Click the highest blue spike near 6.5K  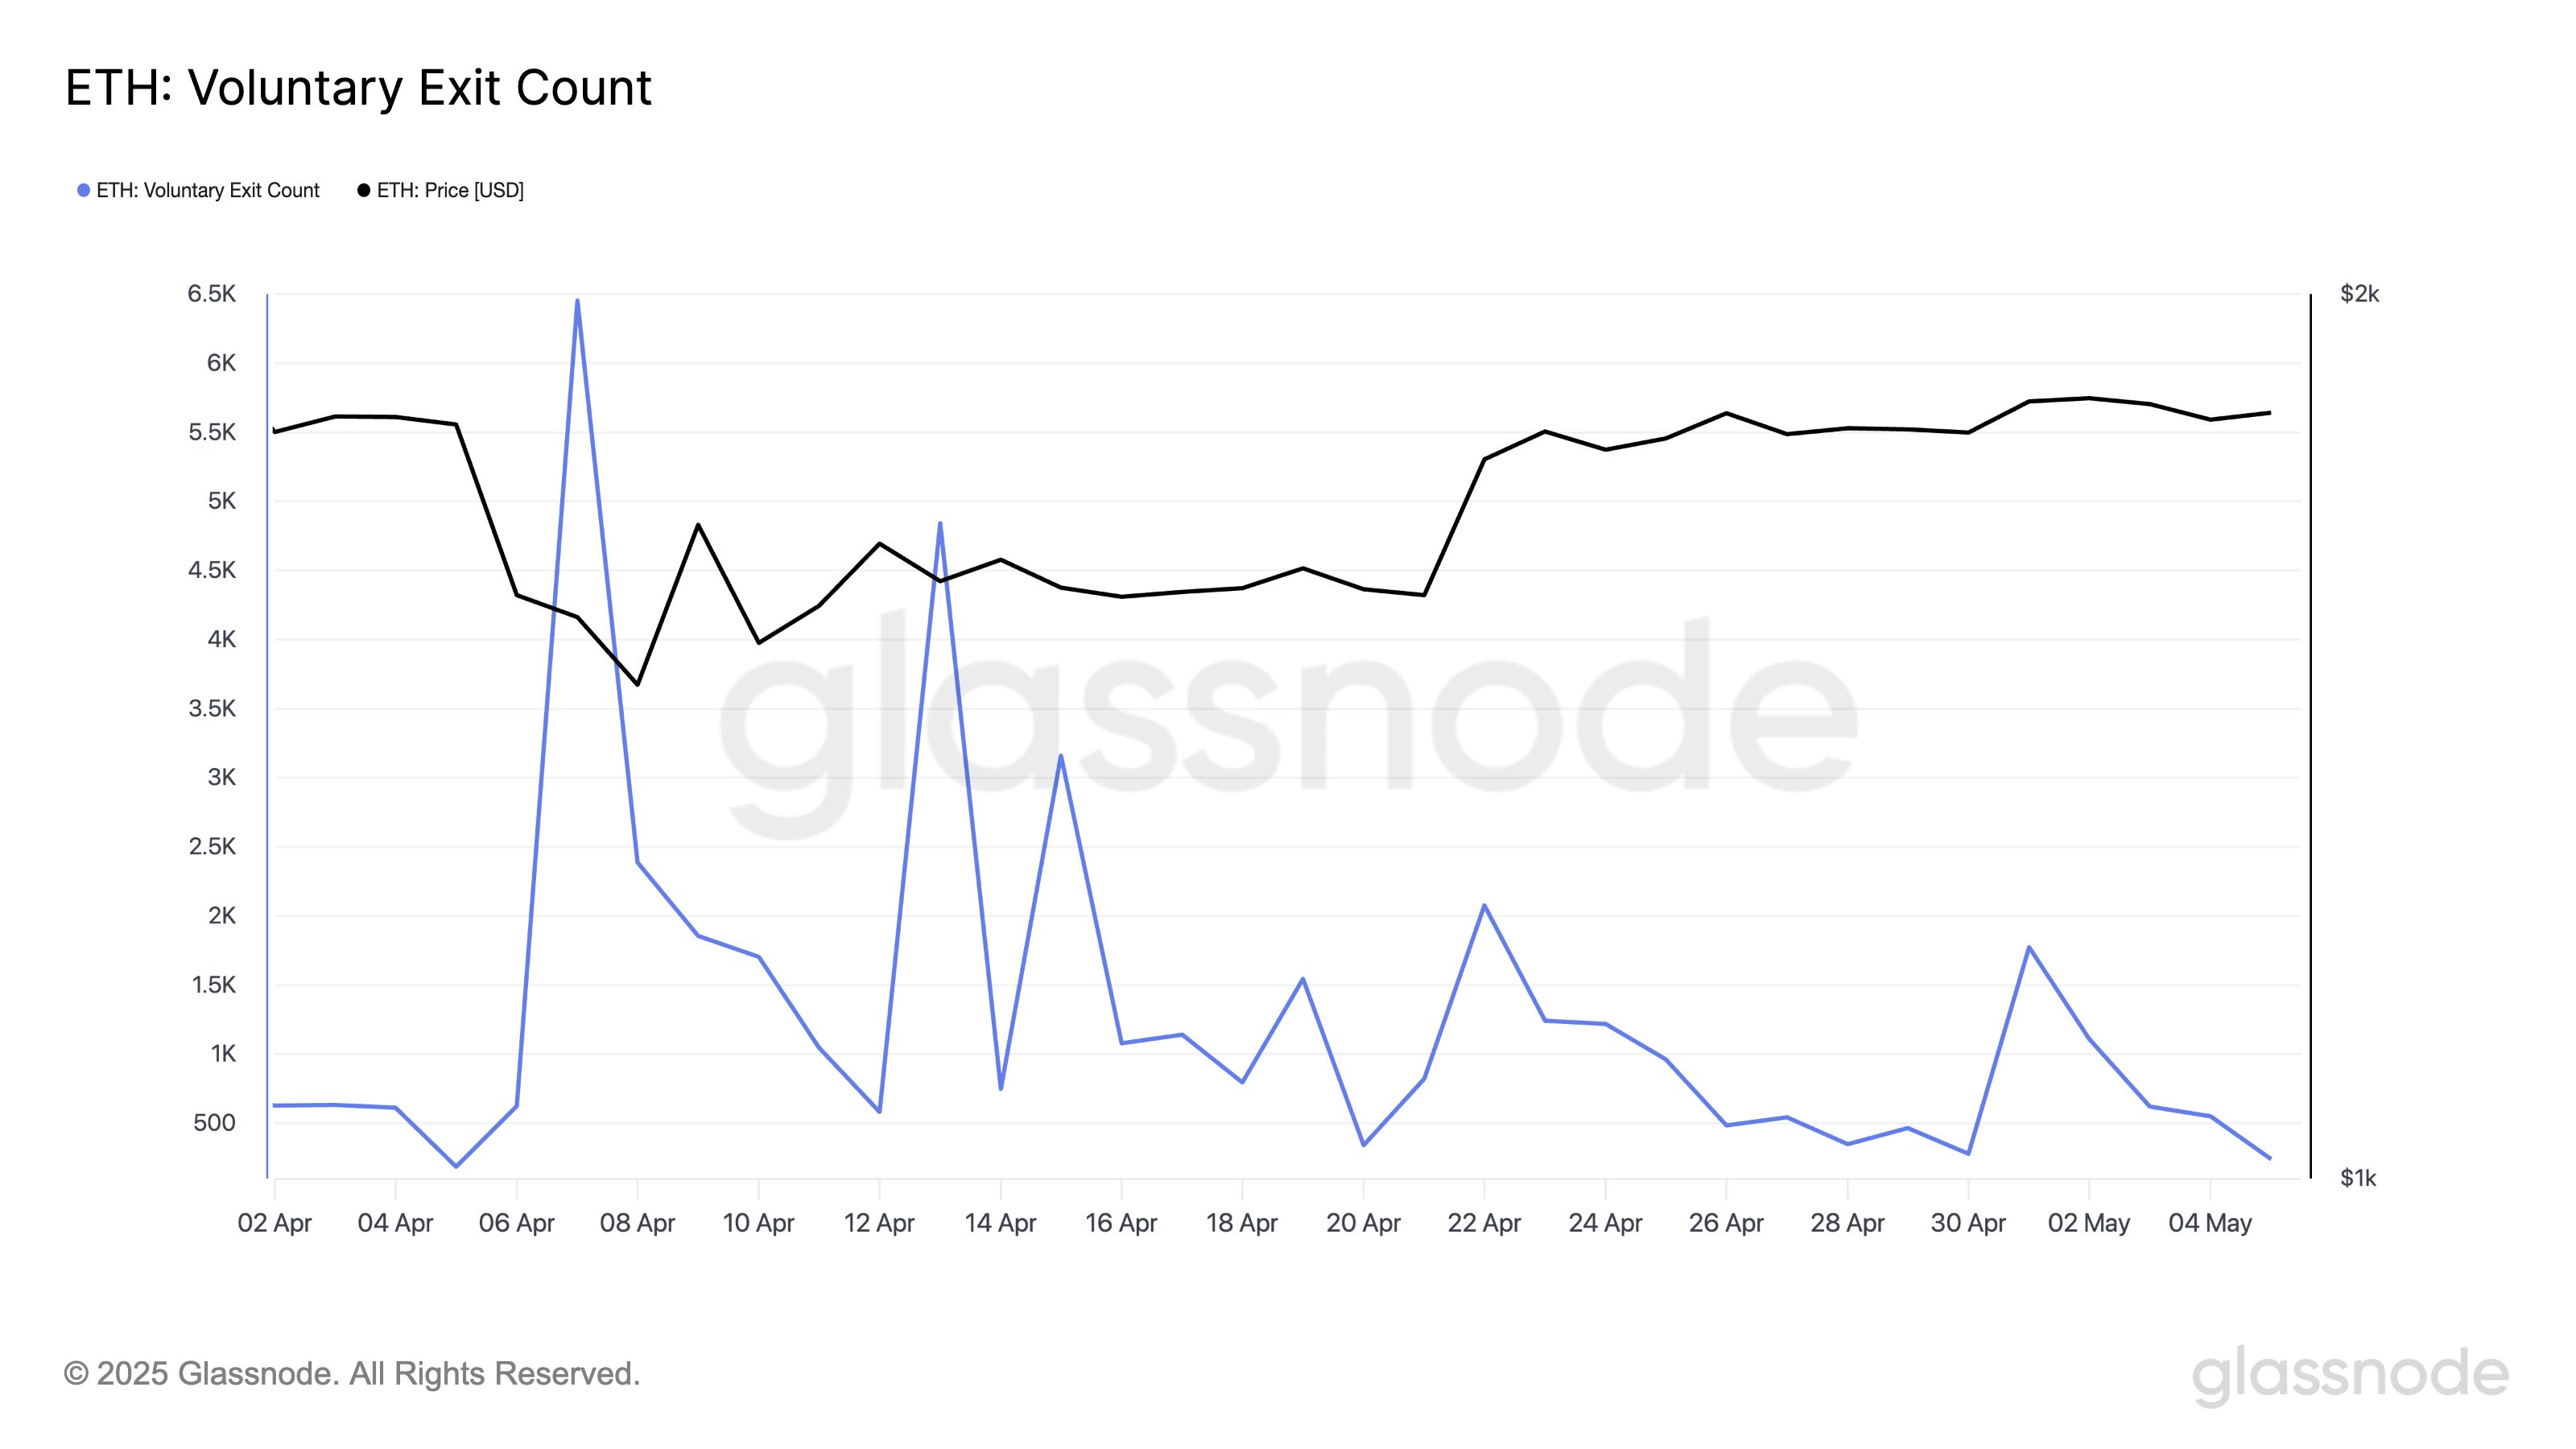coord(577,300)
